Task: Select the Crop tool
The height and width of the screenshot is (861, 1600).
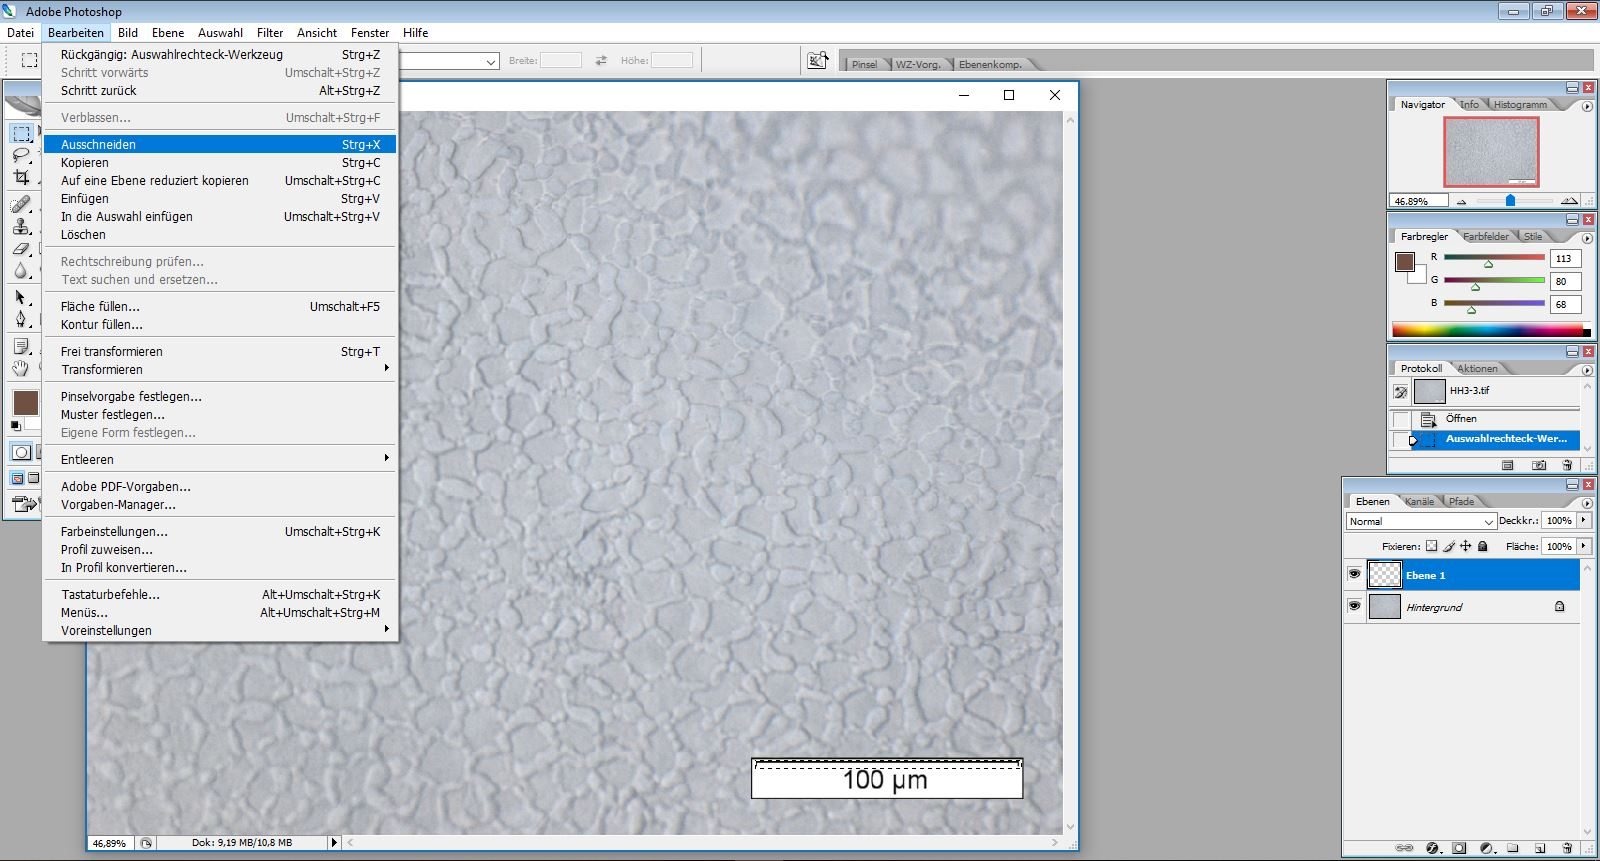Action: (x=21, y=177)
